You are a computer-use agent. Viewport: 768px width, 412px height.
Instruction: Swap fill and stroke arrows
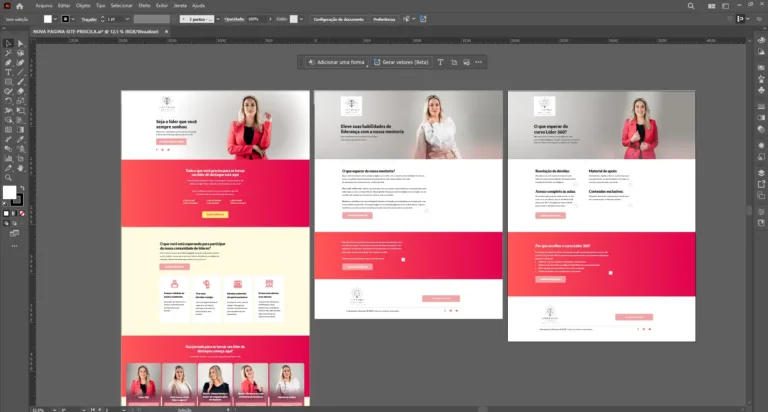(22, 188)
